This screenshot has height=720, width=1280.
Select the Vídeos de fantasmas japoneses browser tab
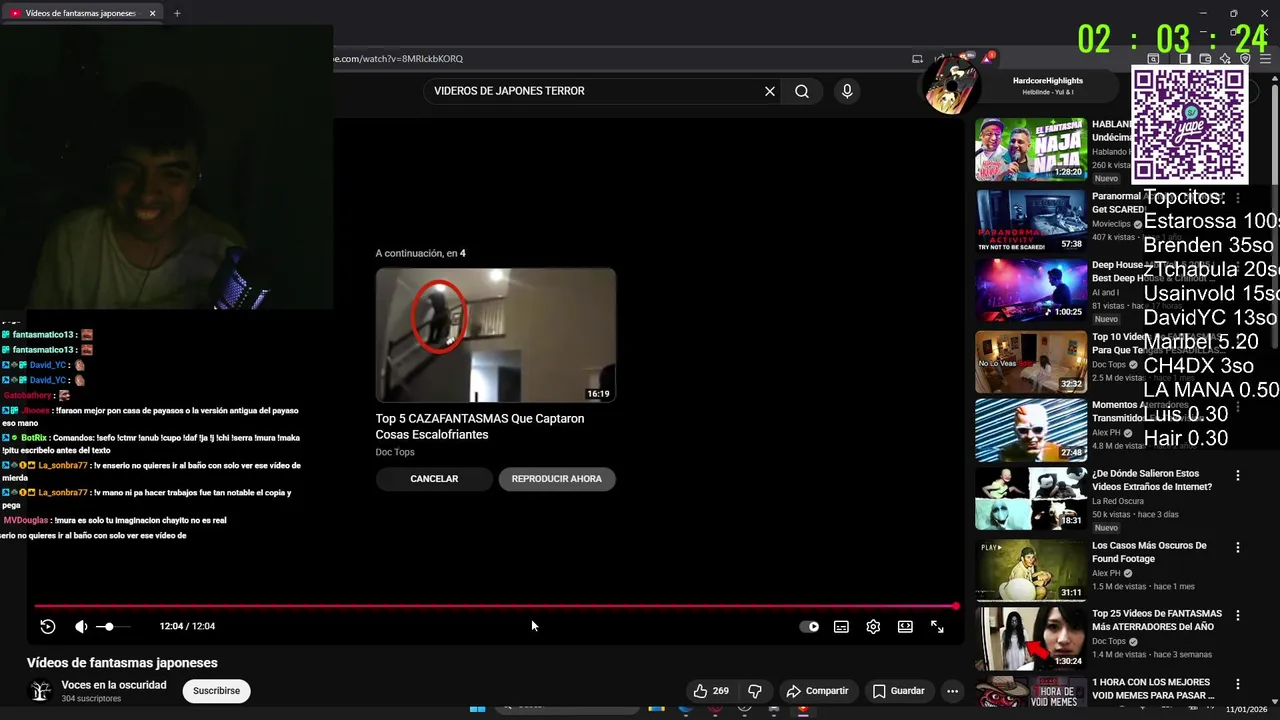coord(80,13)
